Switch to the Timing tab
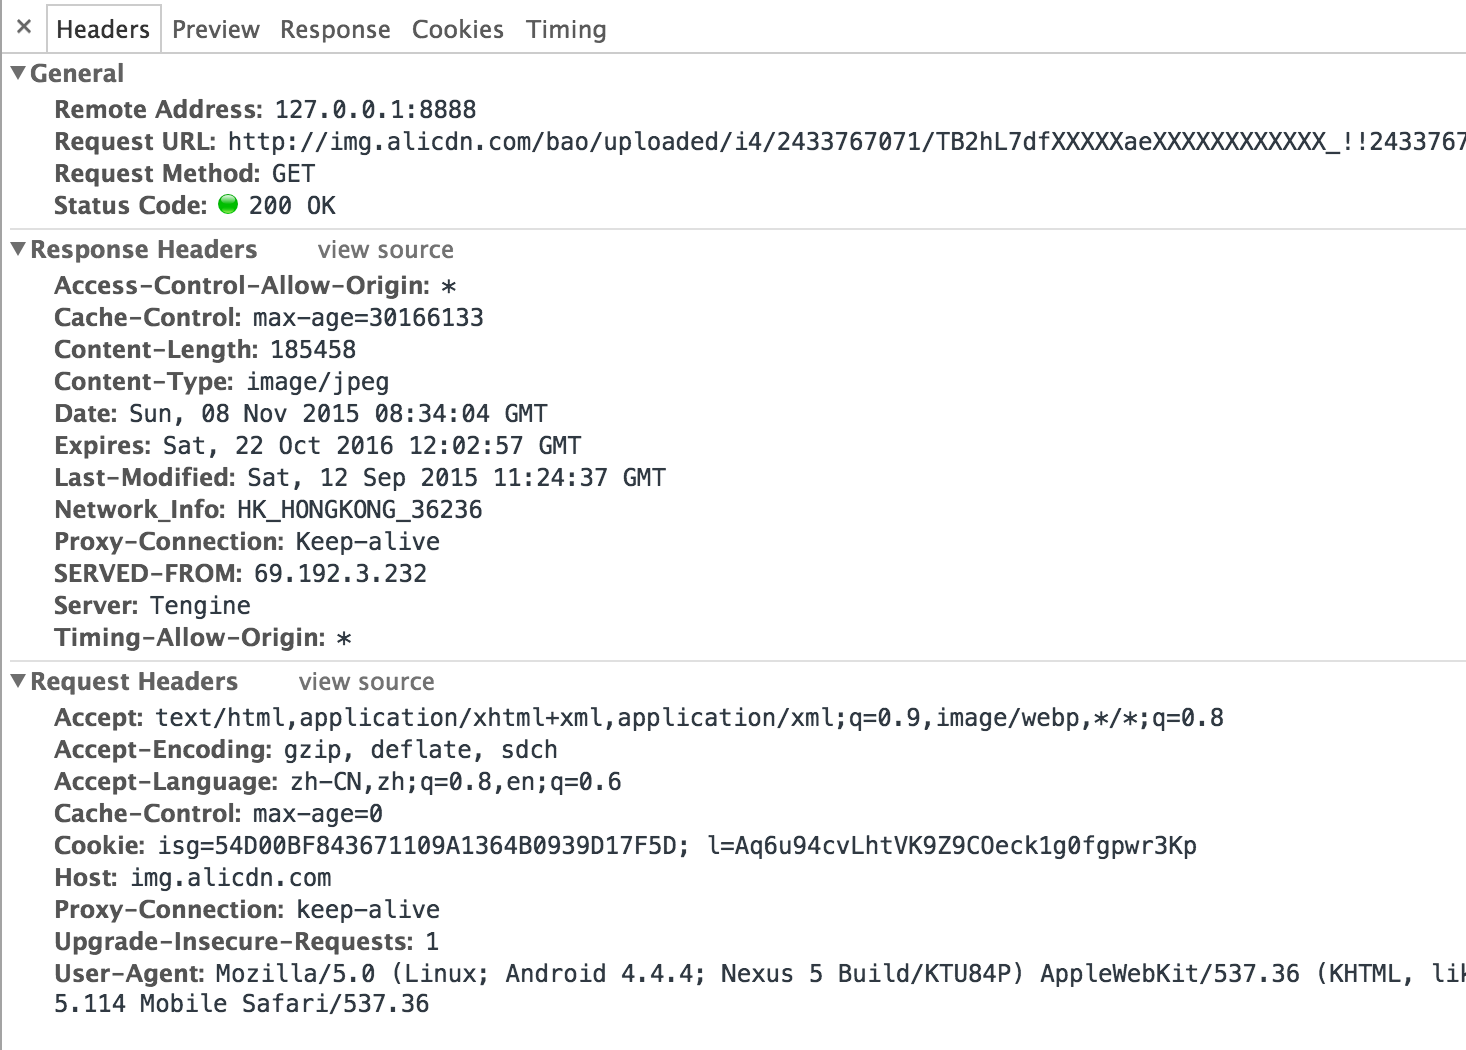 coord(566,30)
